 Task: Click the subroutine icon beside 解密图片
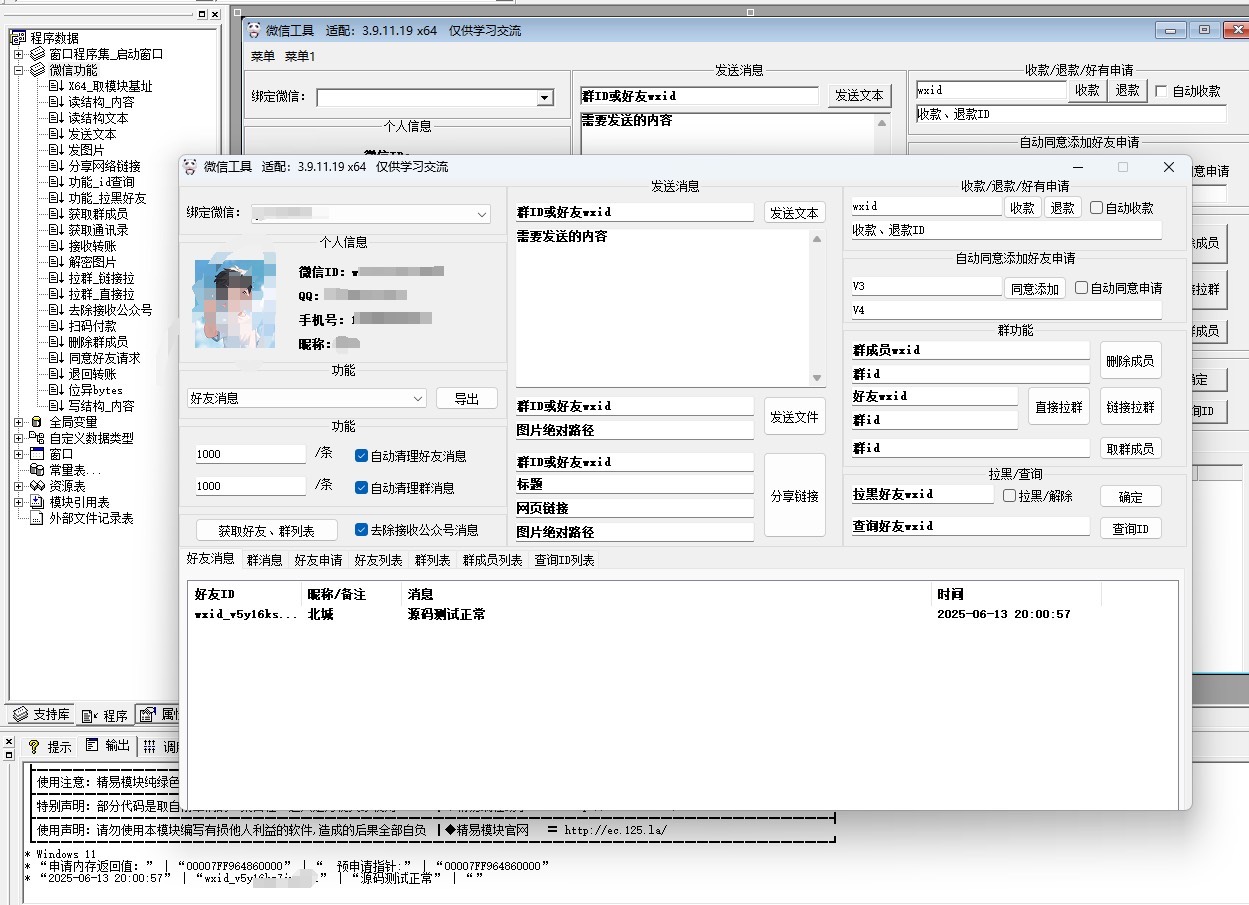point(56,262)
